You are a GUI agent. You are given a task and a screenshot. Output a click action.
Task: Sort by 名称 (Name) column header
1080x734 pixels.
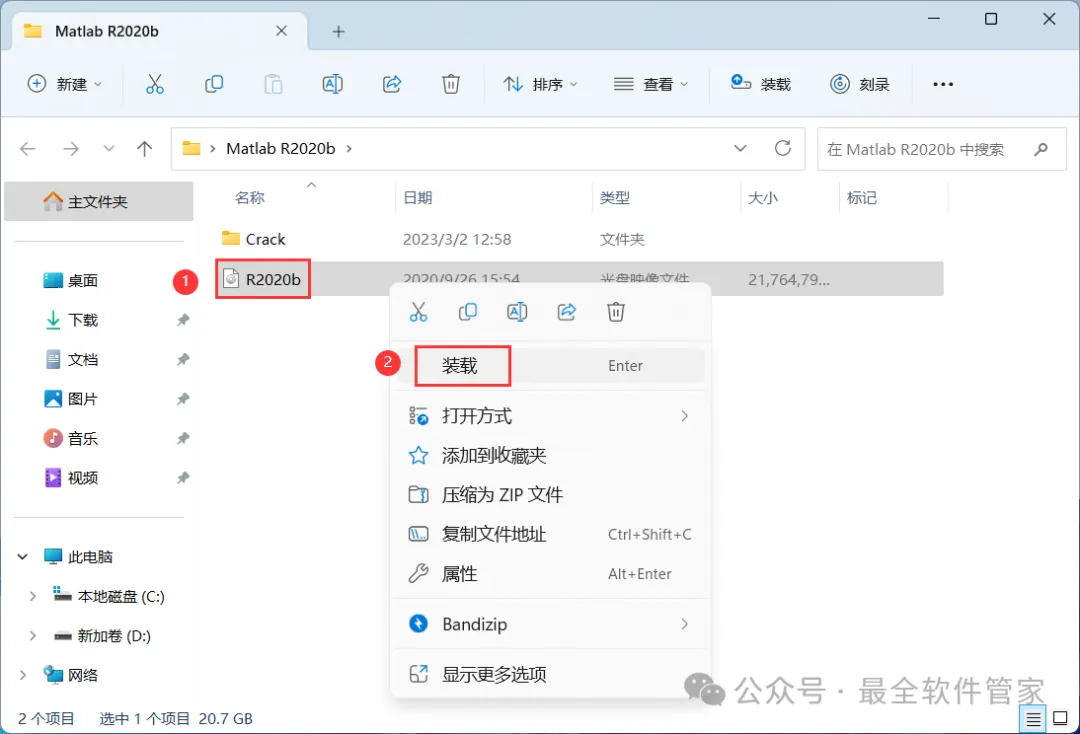click(249, 198)
